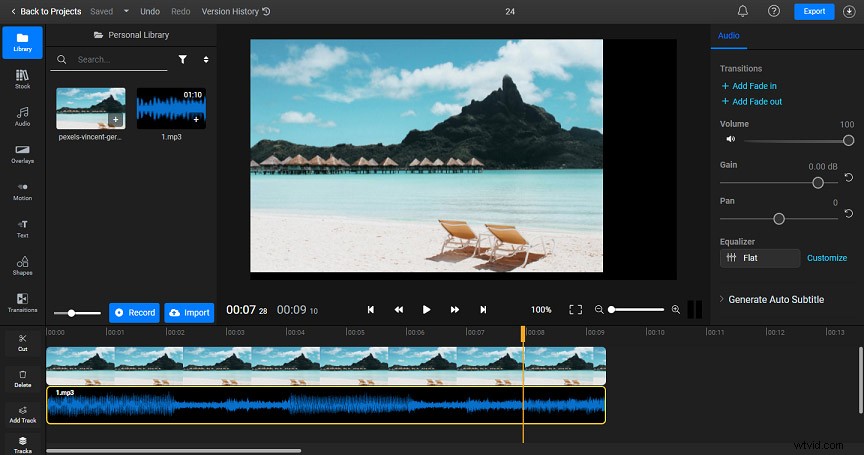Skip to the end of the video

point(483,310)
